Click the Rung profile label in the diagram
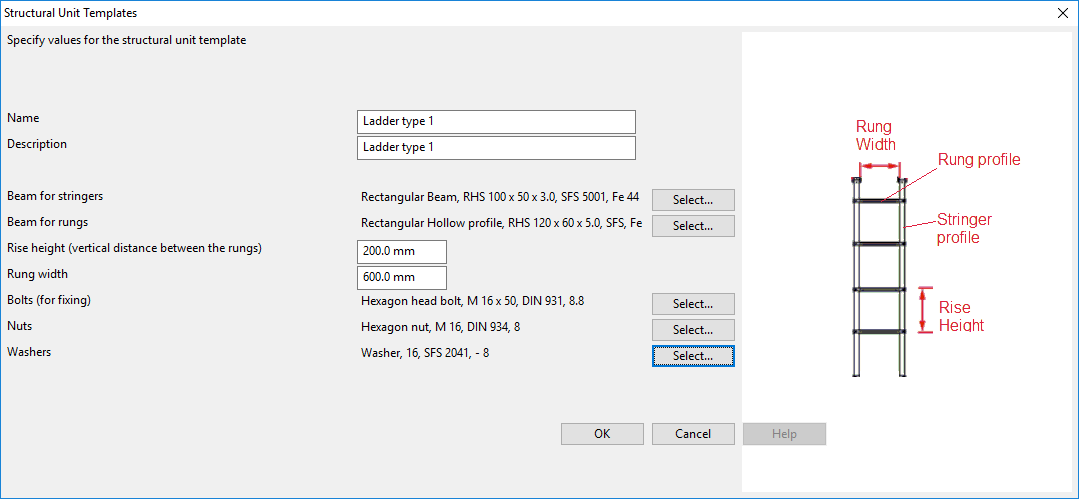The image size is (1079, 499). [x=978, y=160]
